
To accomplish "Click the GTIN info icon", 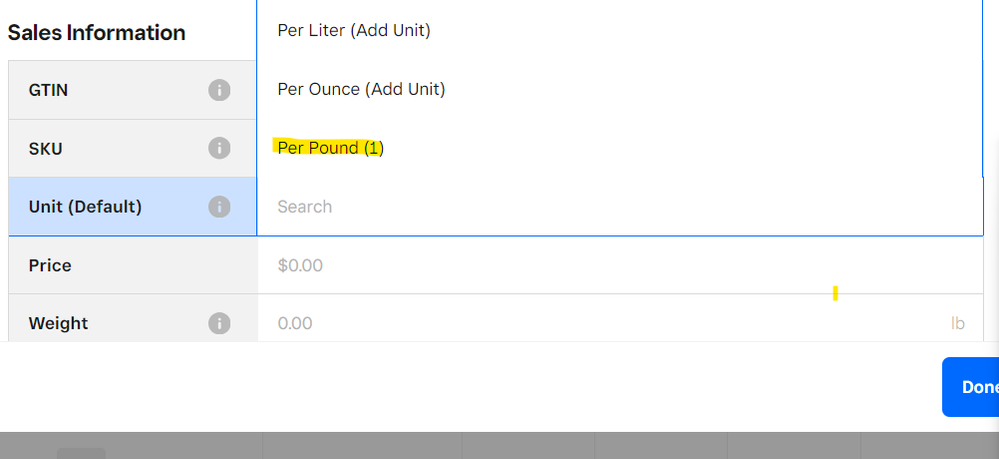I will click(x=219, y=90).
